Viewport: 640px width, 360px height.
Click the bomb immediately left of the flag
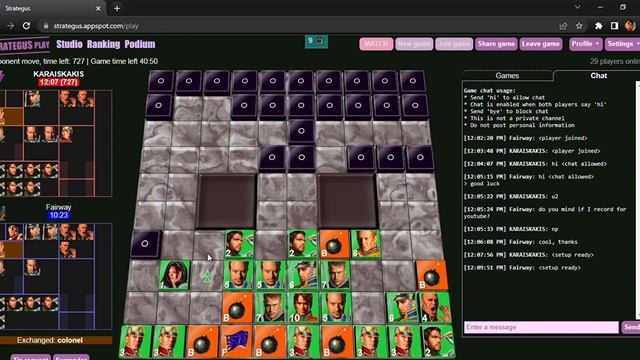(x=203, y=342)
